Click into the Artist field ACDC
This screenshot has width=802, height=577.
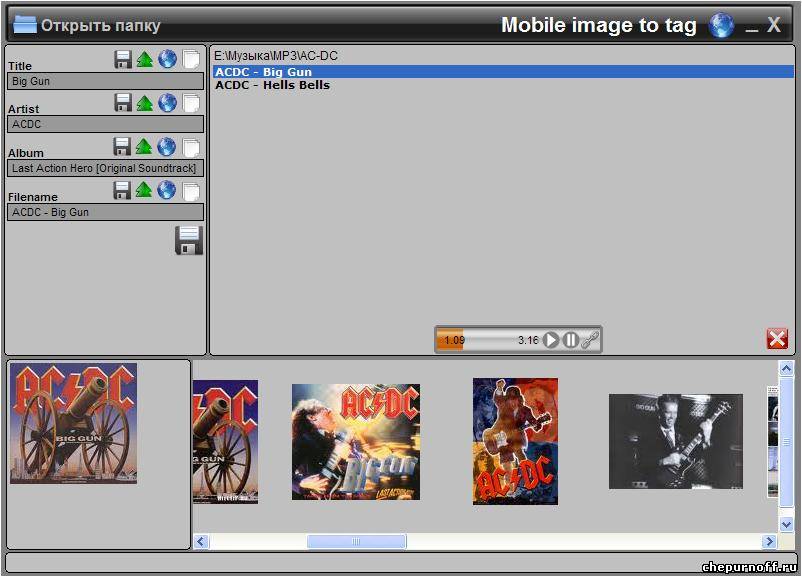click(x=105, y=124)
